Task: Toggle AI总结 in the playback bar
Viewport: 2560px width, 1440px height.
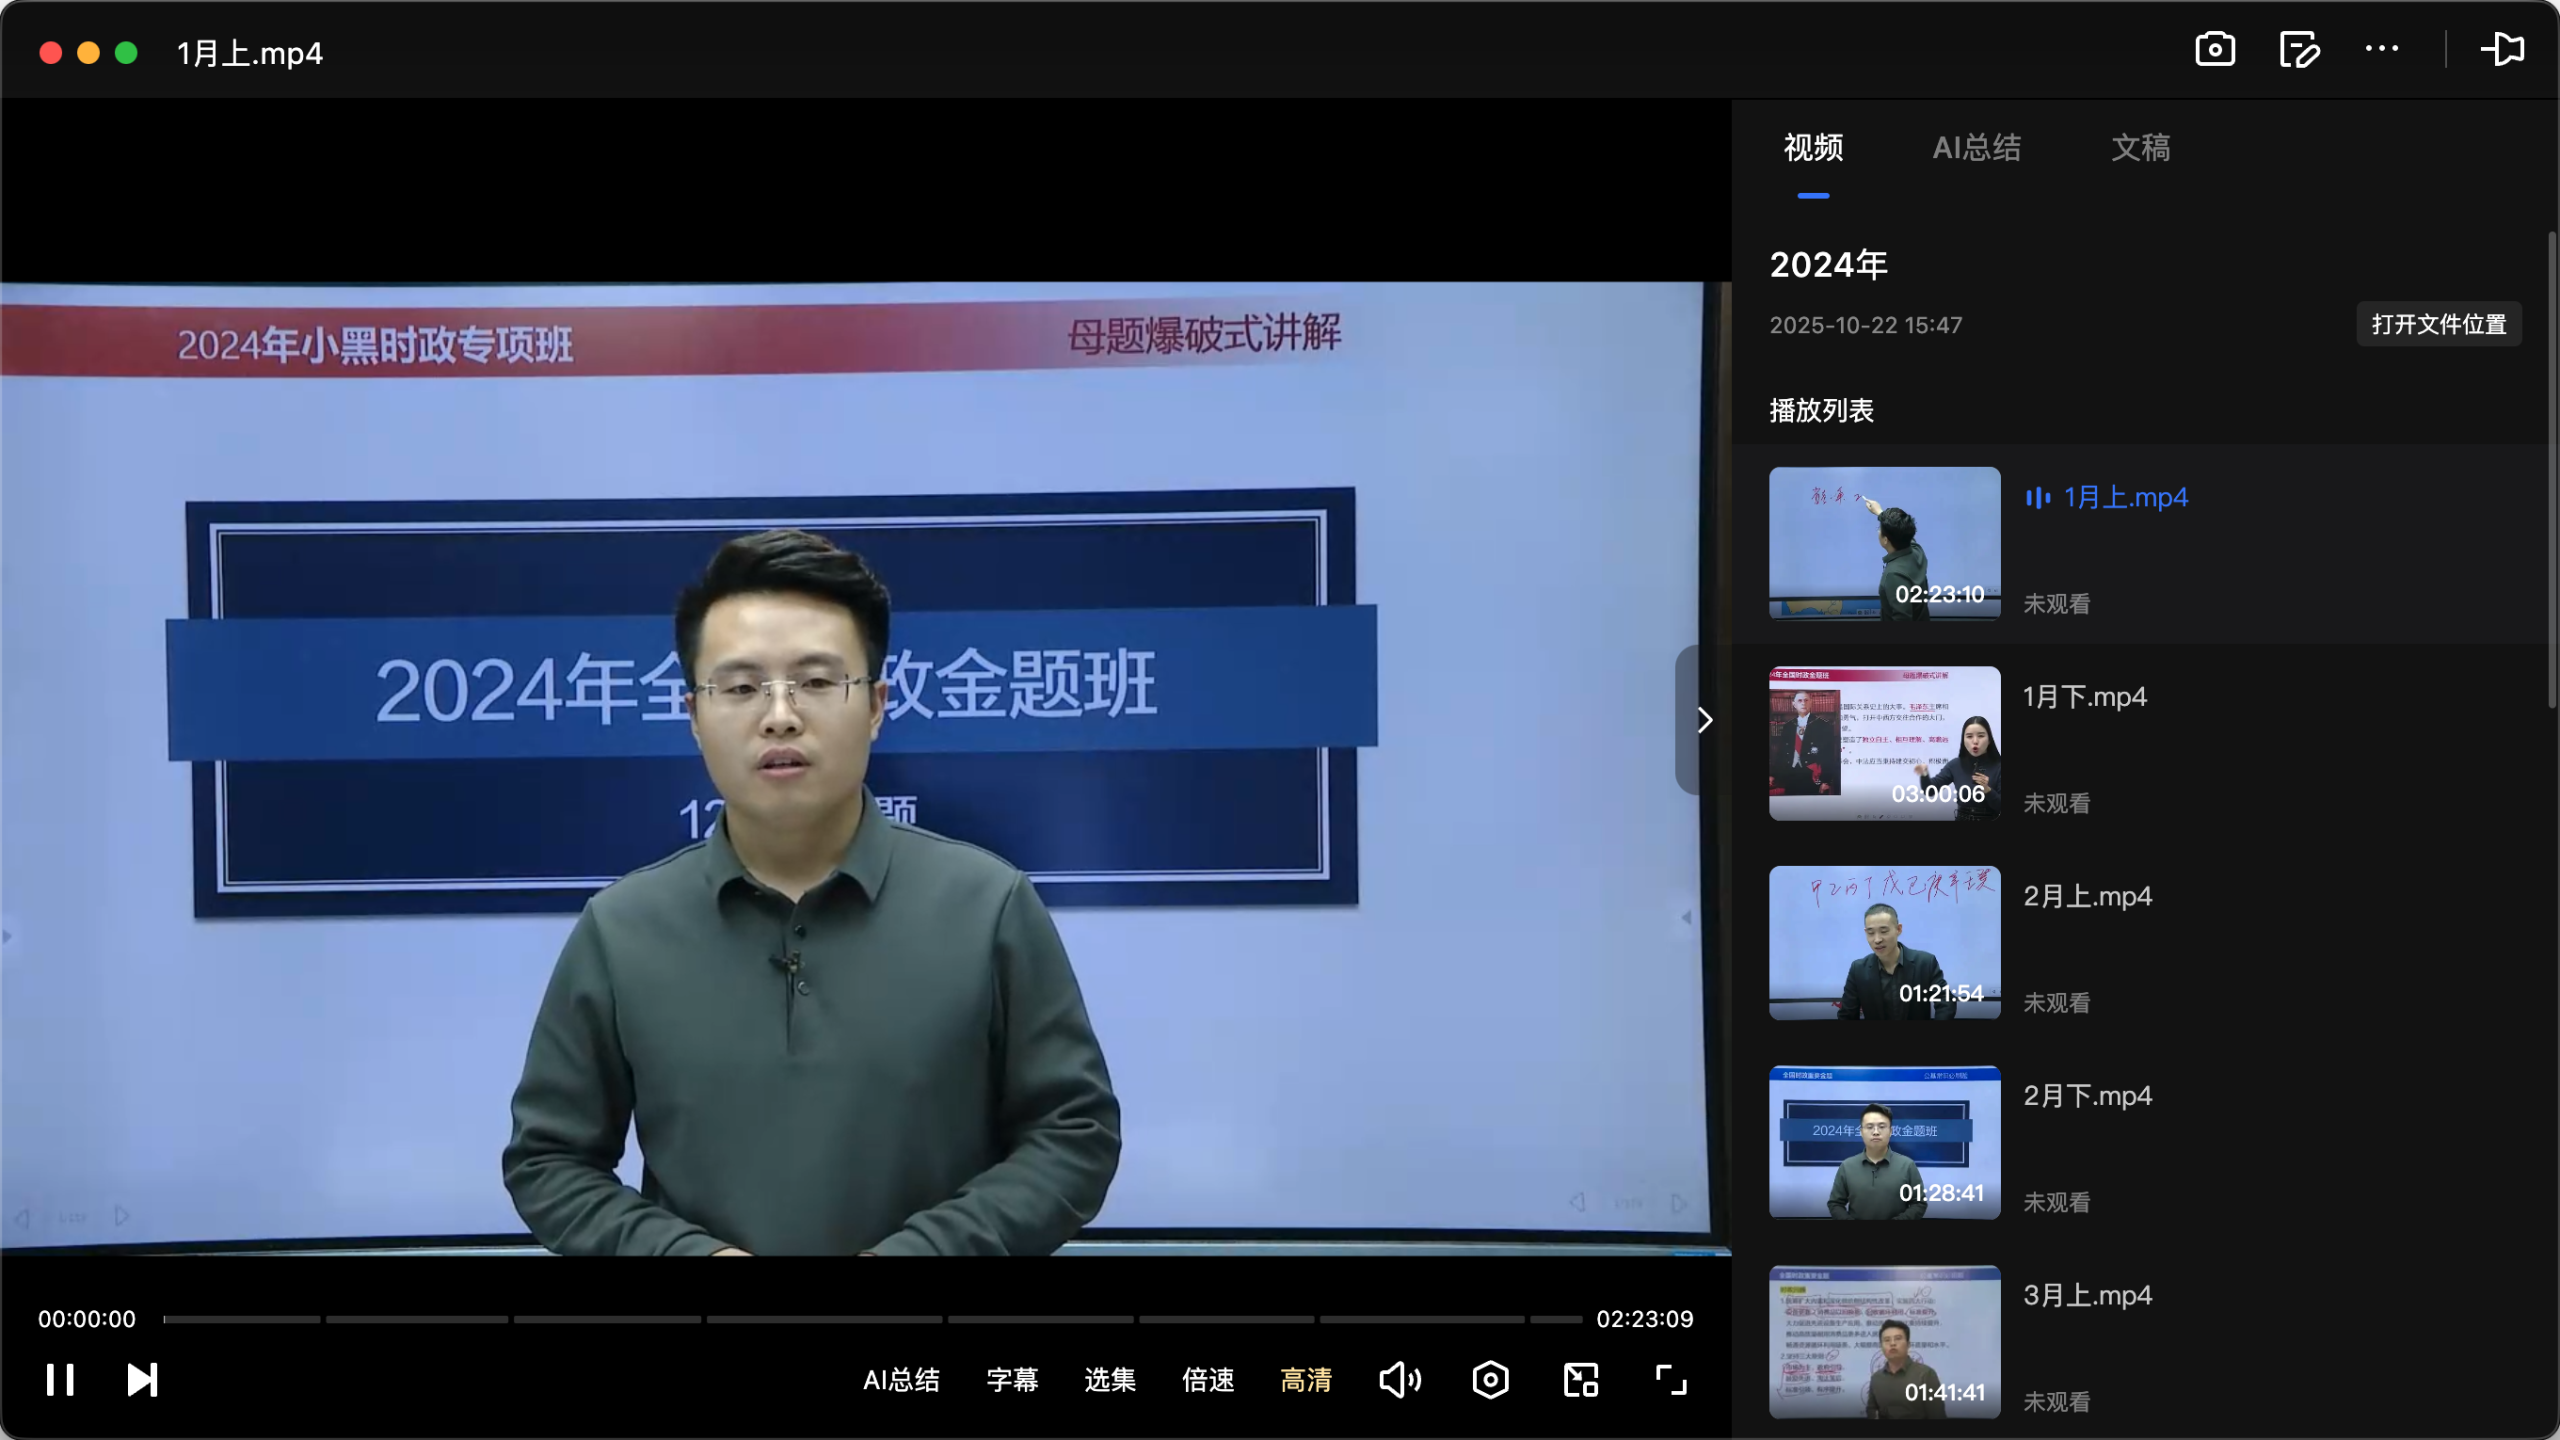Action: tap(901, 1380)
